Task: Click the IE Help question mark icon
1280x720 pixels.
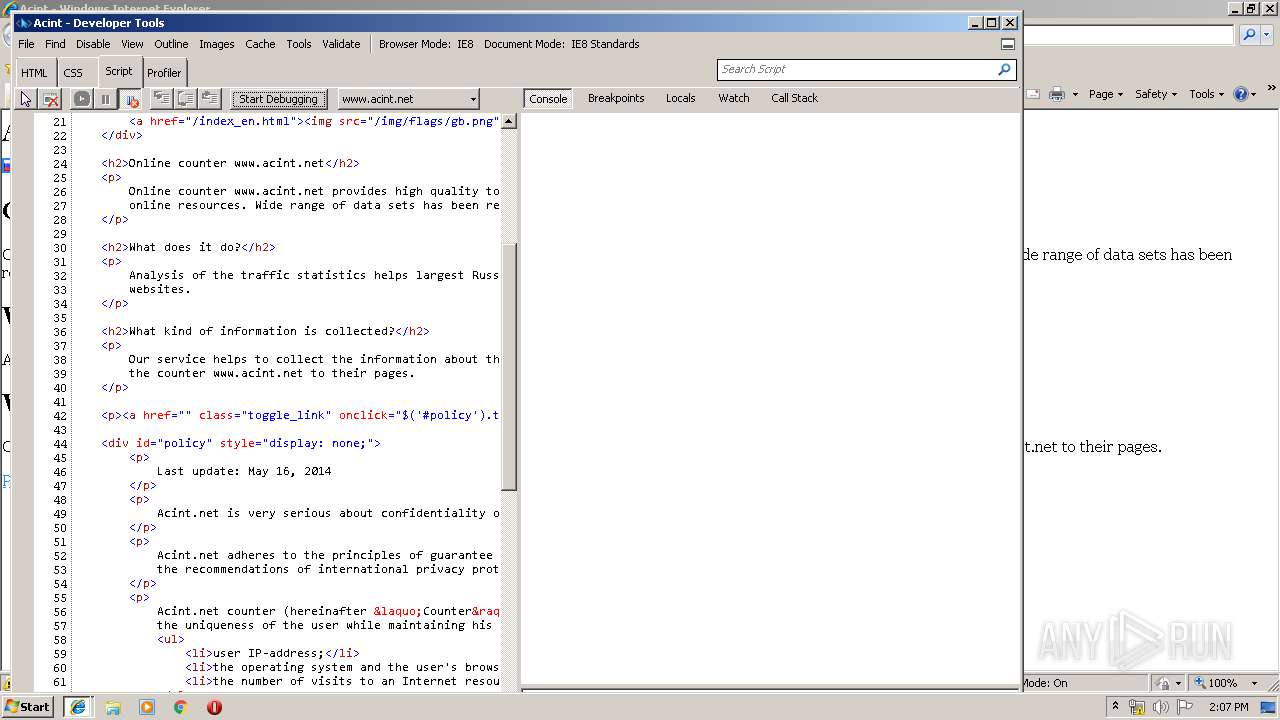Action: tap(1241, 94)
